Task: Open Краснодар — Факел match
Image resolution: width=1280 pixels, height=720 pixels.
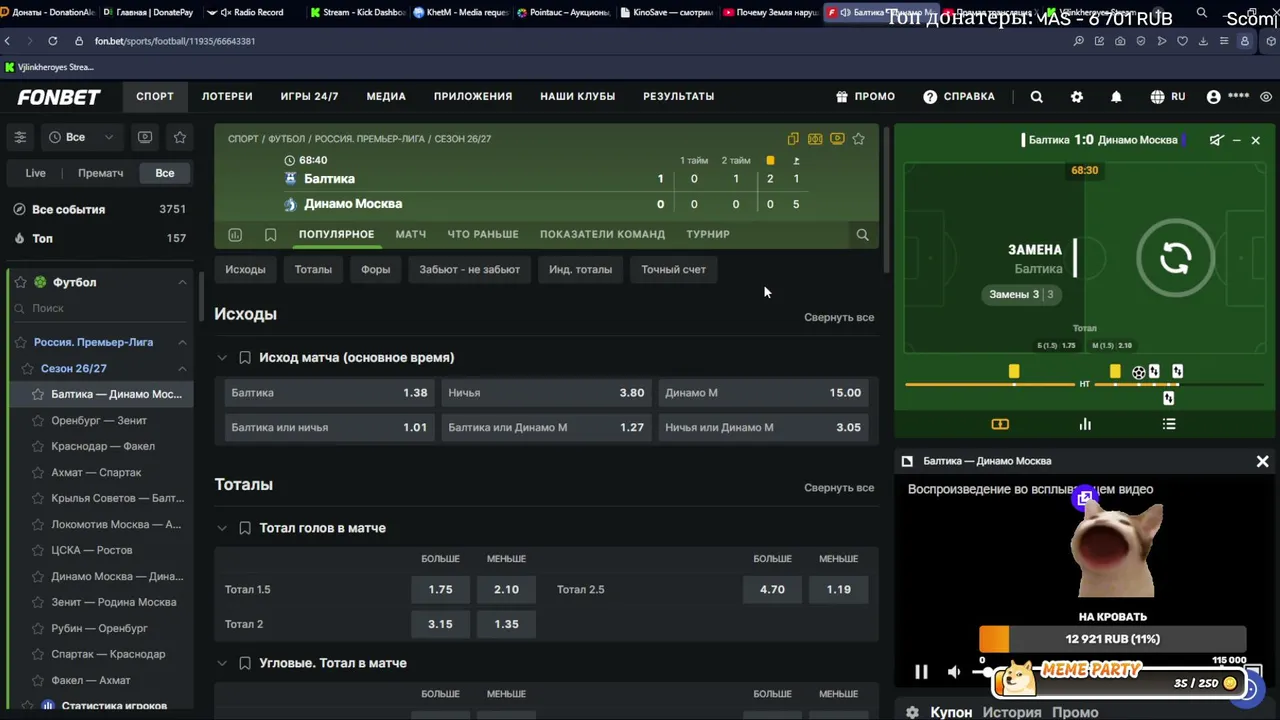Action: 103,446
